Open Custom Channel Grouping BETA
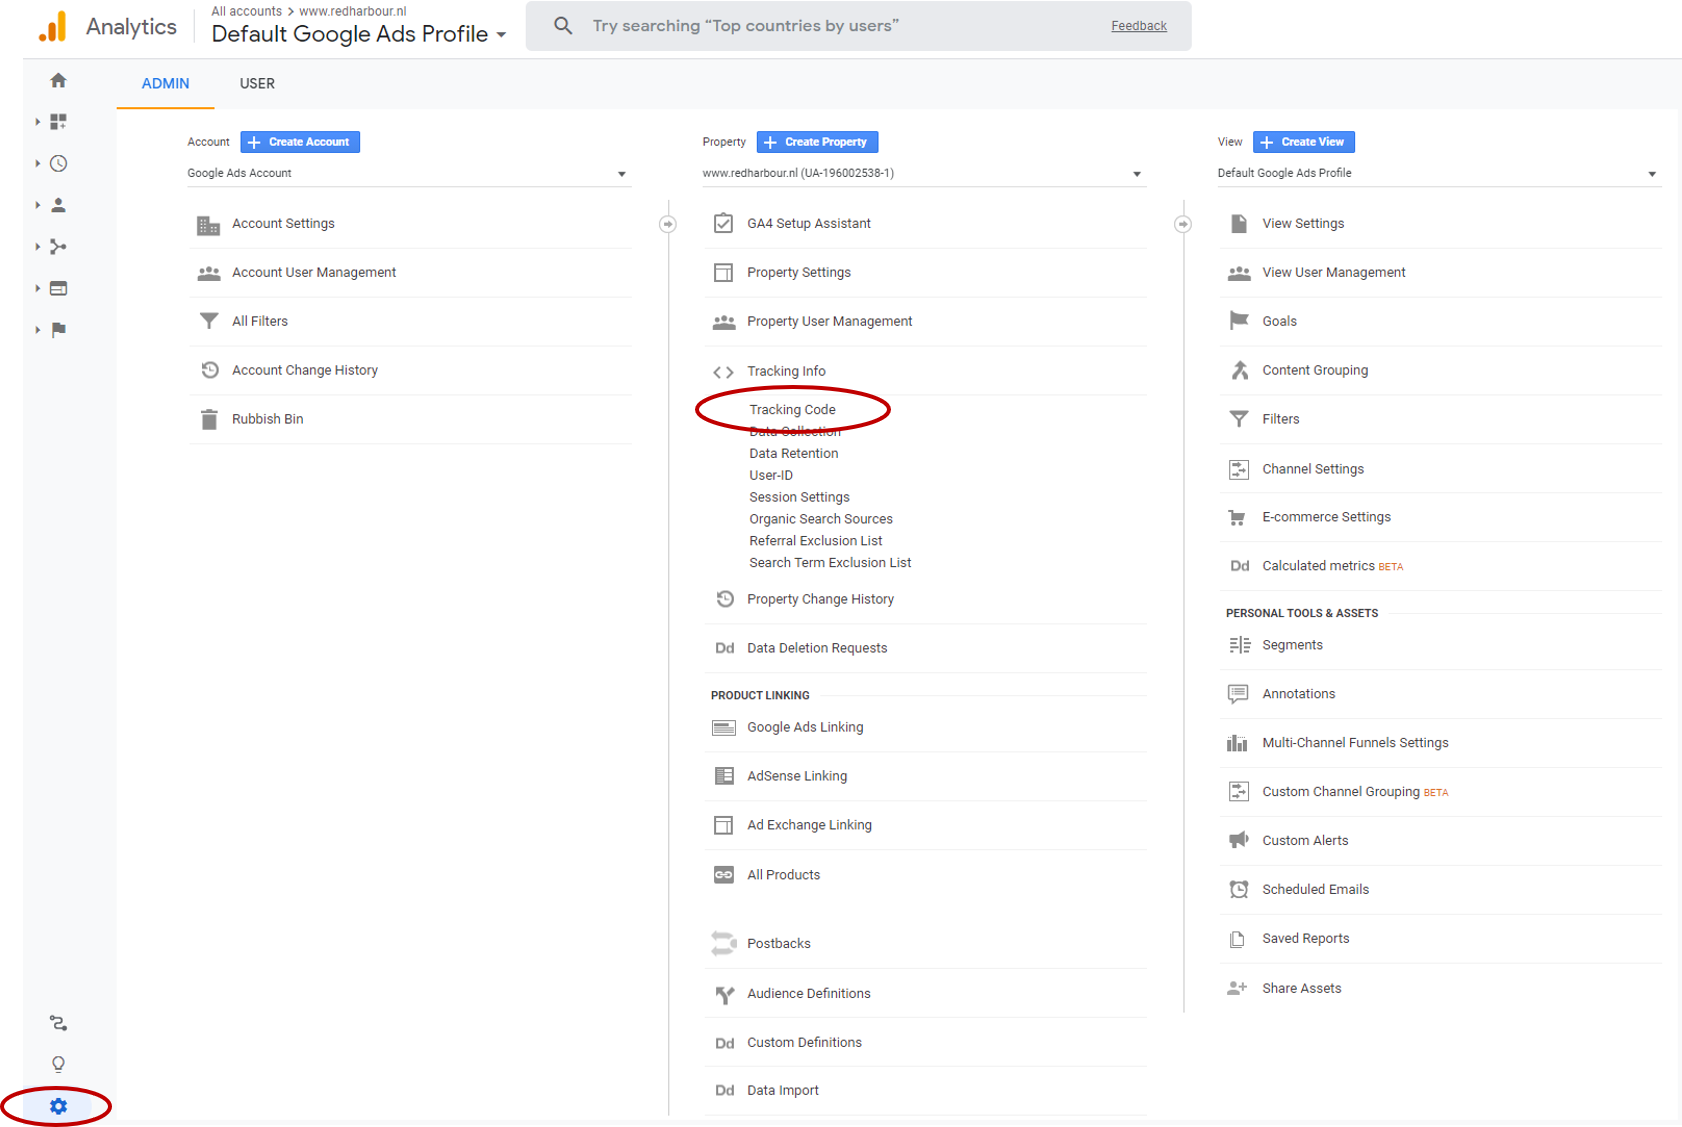This screenshot has height=1127, width=1682. pos(1355,792)
